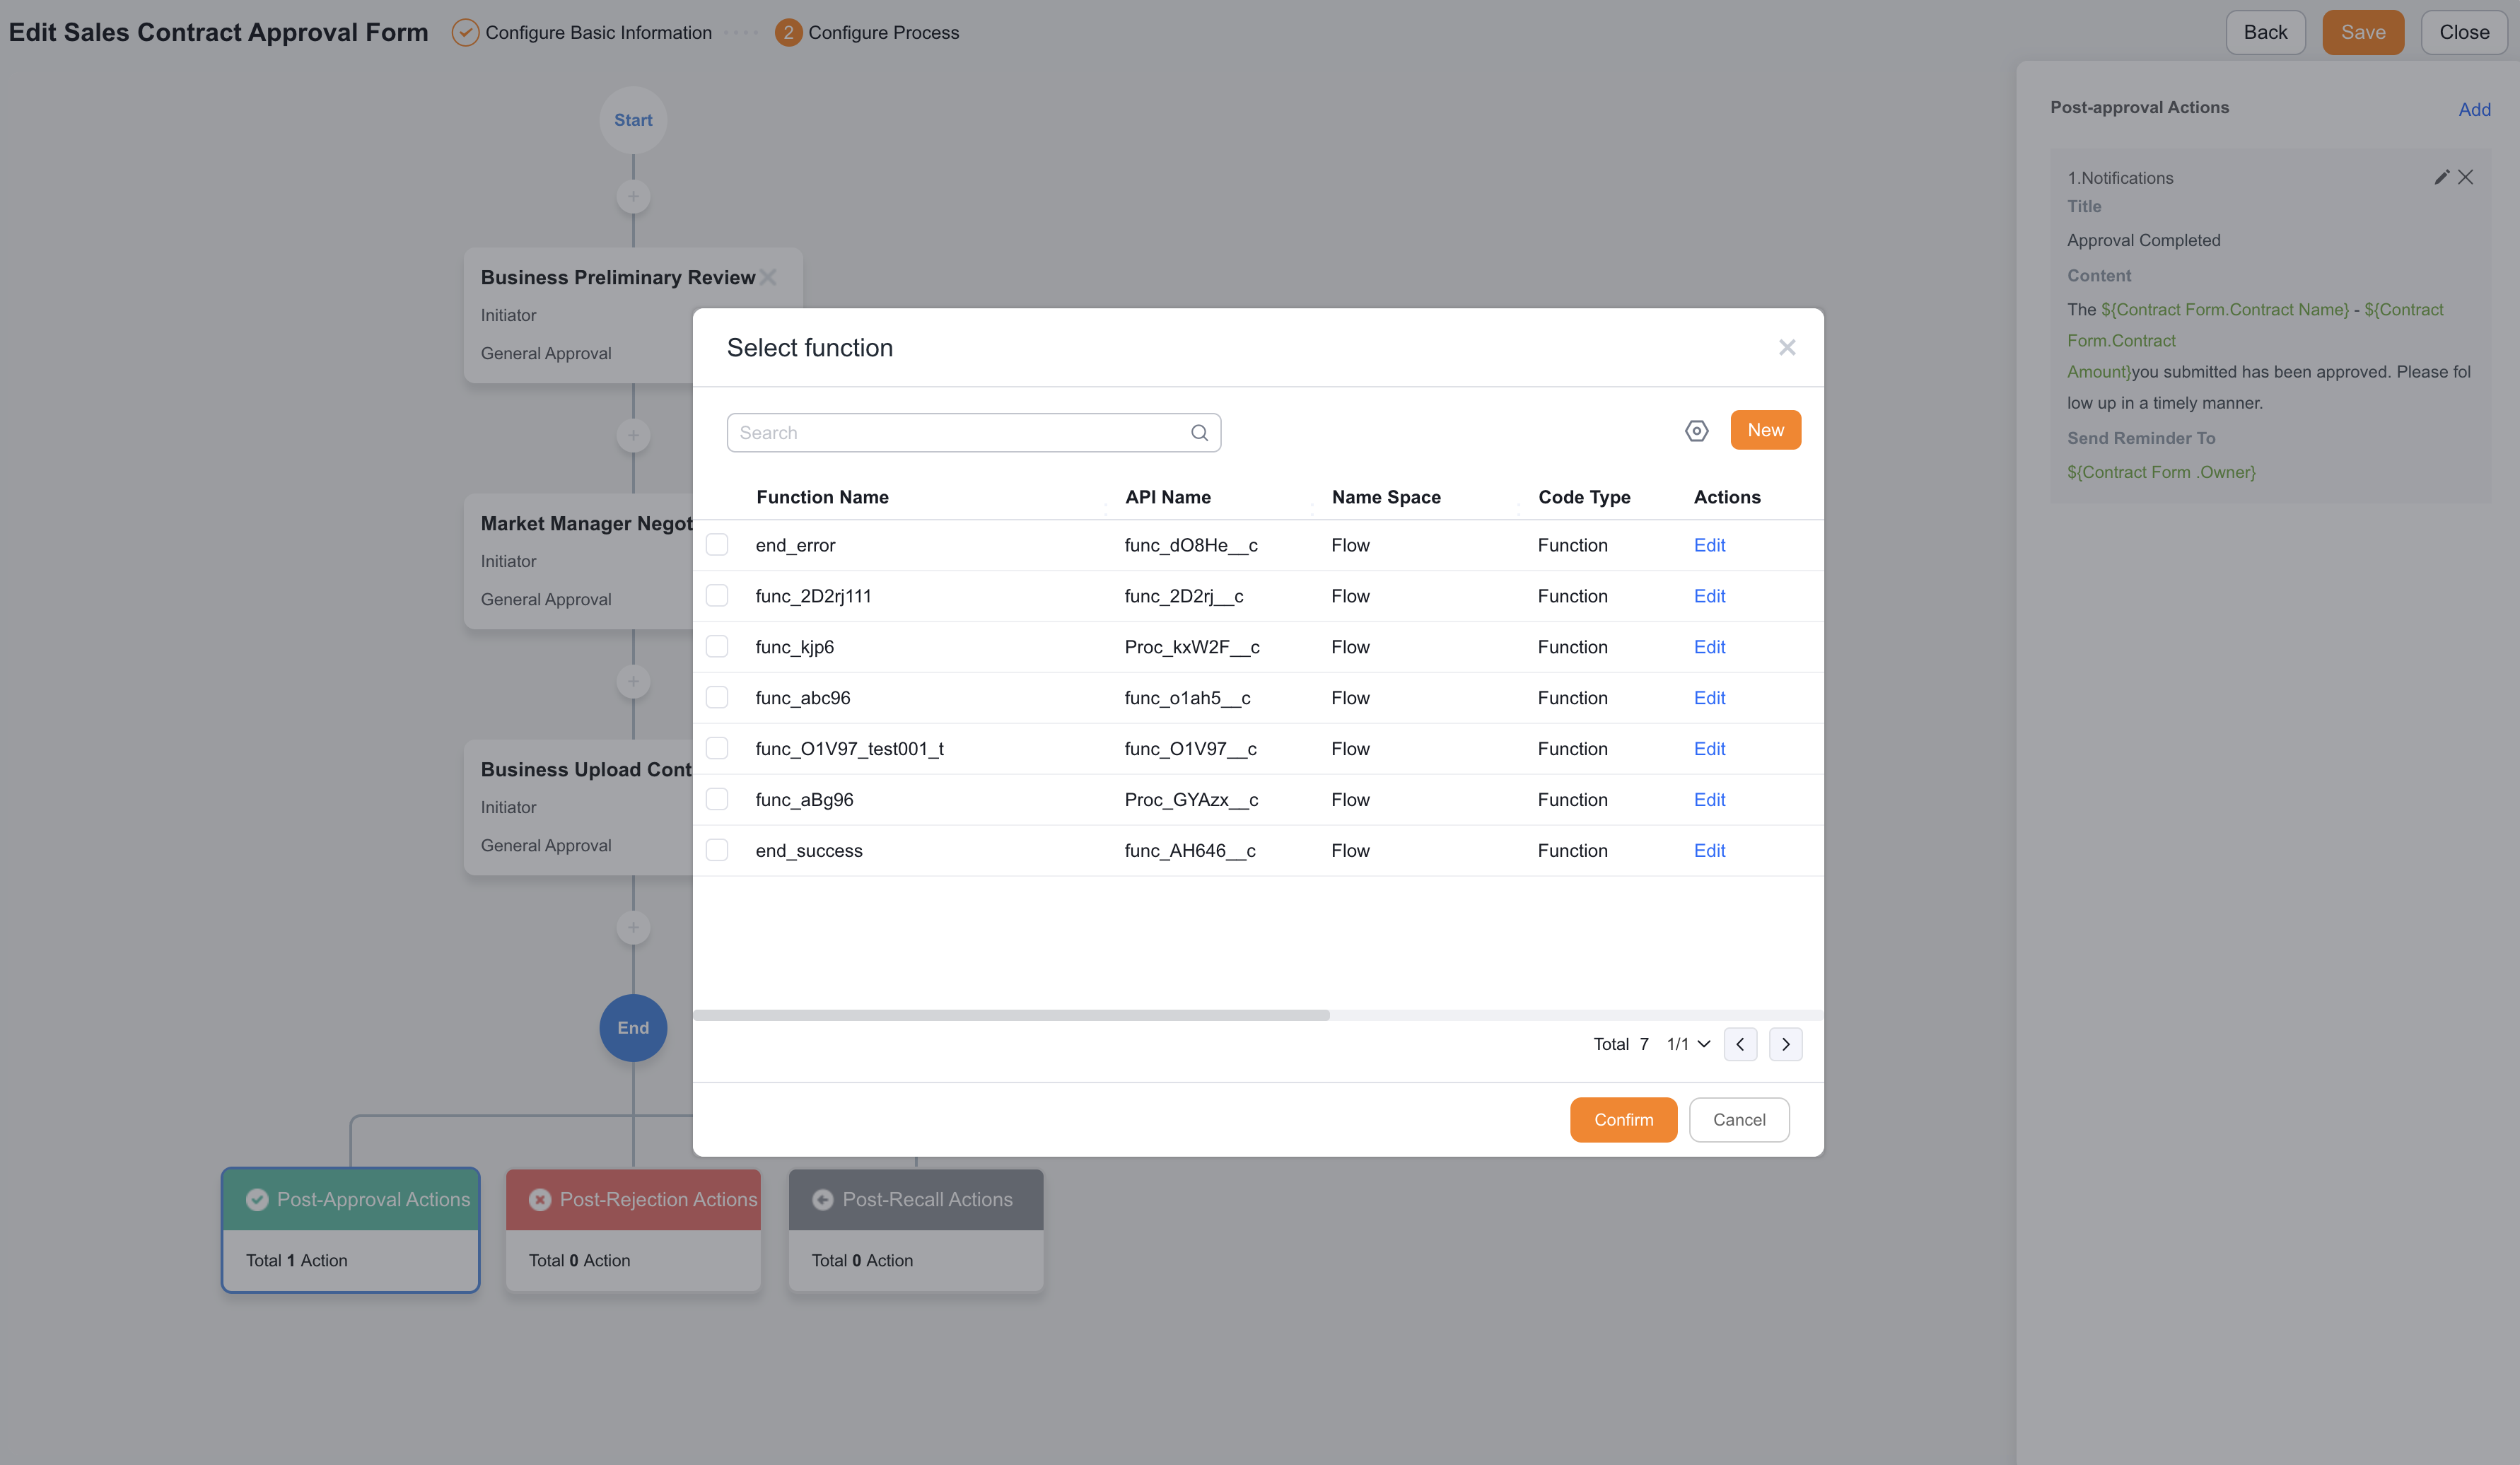The height and width of the screenshot is (1465, 2520).
Task: Go to Configure Basic Information step
Action: pos(582,33)
